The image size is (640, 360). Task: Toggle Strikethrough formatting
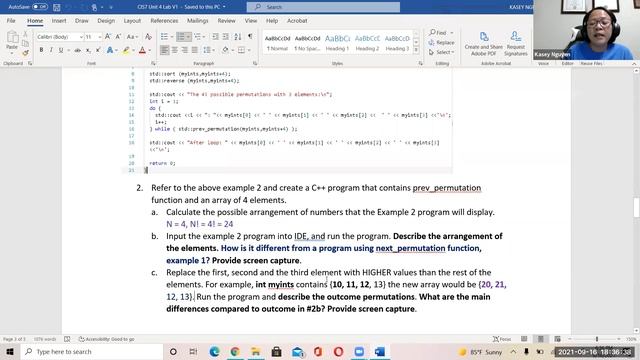click(x=78, y=50)
